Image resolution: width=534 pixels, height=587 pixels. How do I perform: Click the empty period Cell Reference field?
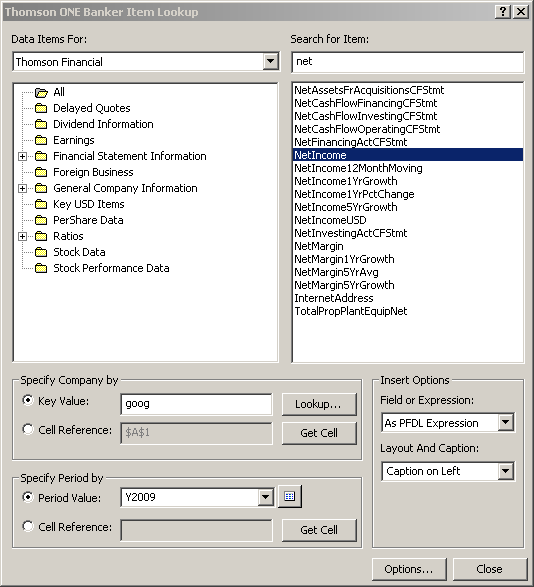[196, 530]
